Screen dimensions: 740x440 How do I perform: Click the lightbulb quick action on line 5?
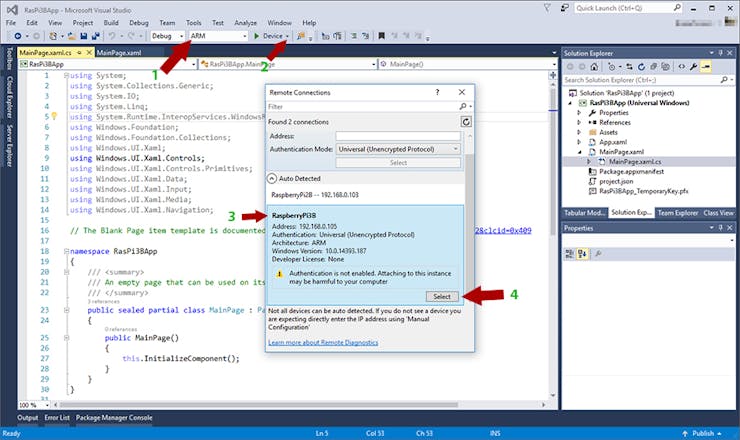54,116
